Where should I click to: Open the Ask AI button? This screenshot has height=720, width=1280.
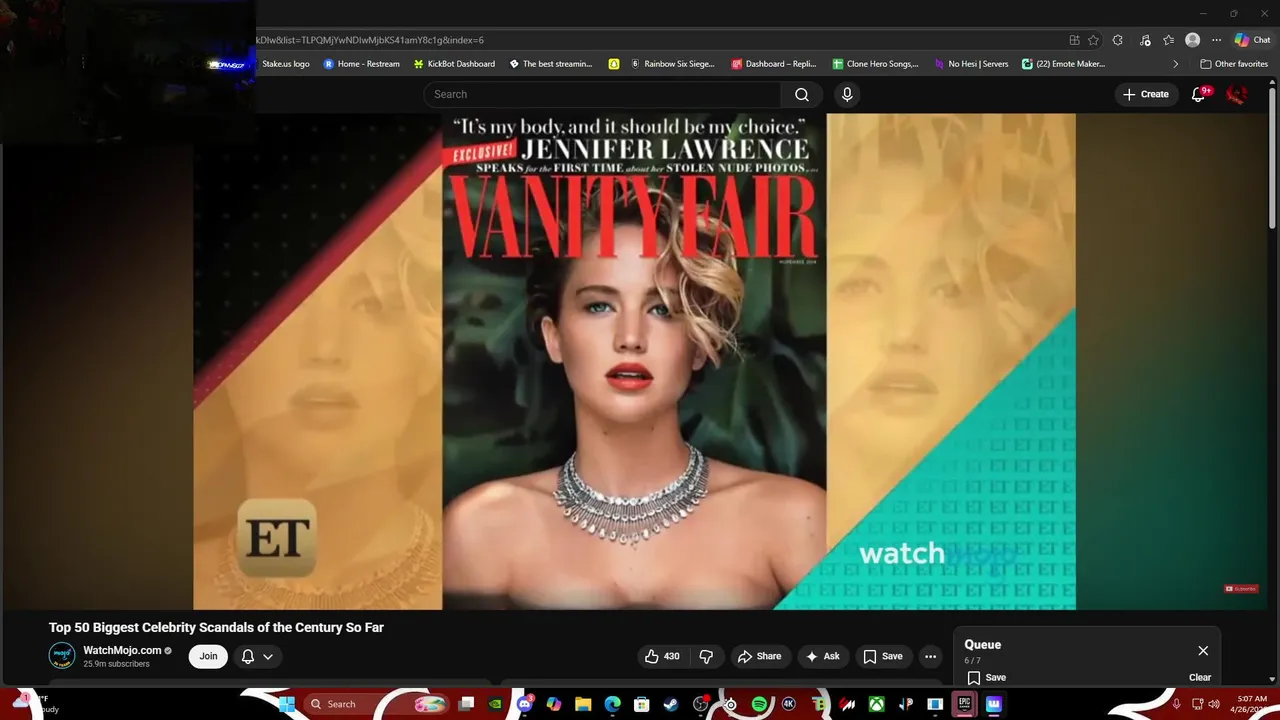tap(823, 656)
